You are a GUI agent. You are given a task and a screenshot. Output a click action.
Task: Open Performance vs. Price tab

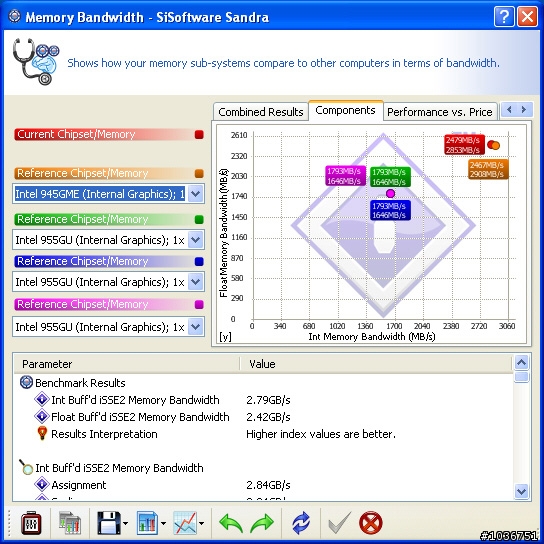click(440, 112)
